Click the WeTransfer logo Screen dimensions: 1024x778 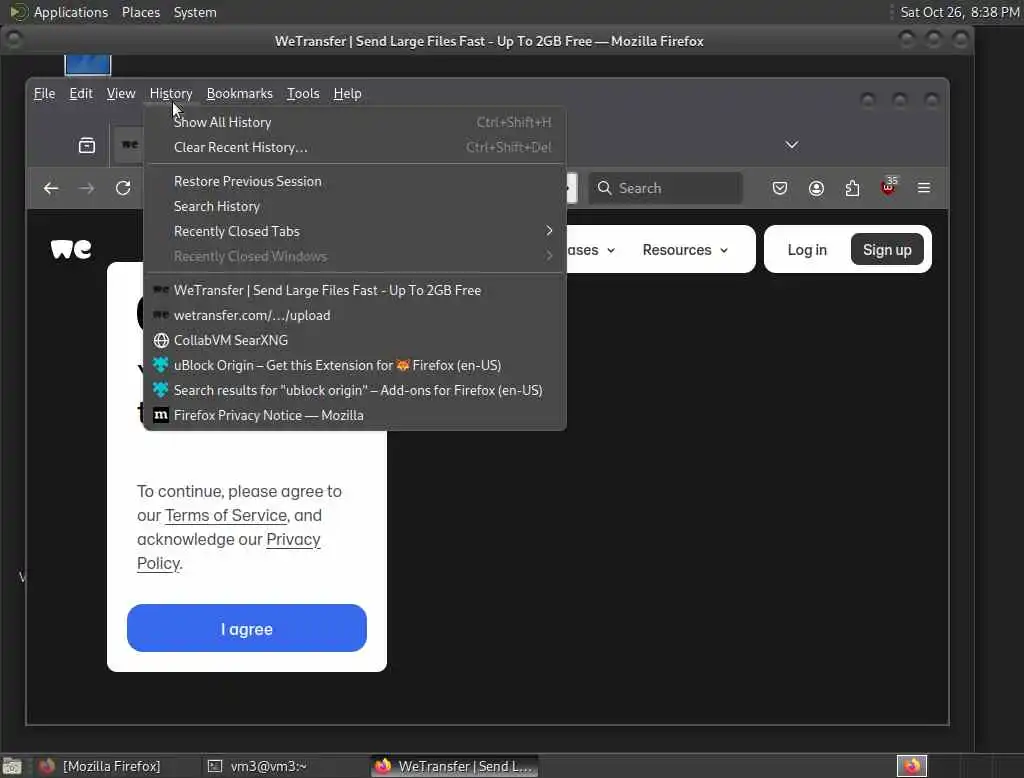click(71, 249)
